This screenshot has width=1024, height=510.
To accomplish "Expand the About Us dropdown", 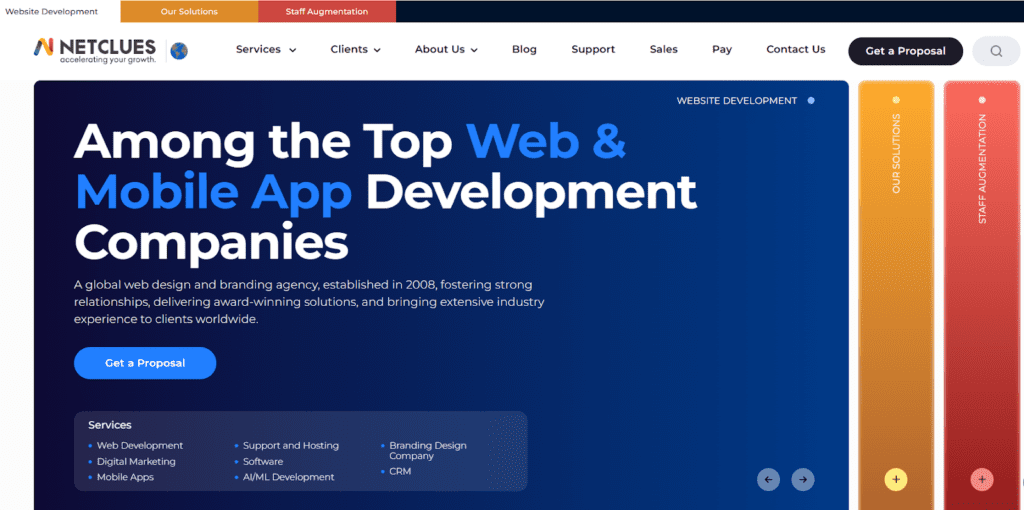I will point(446,50).
